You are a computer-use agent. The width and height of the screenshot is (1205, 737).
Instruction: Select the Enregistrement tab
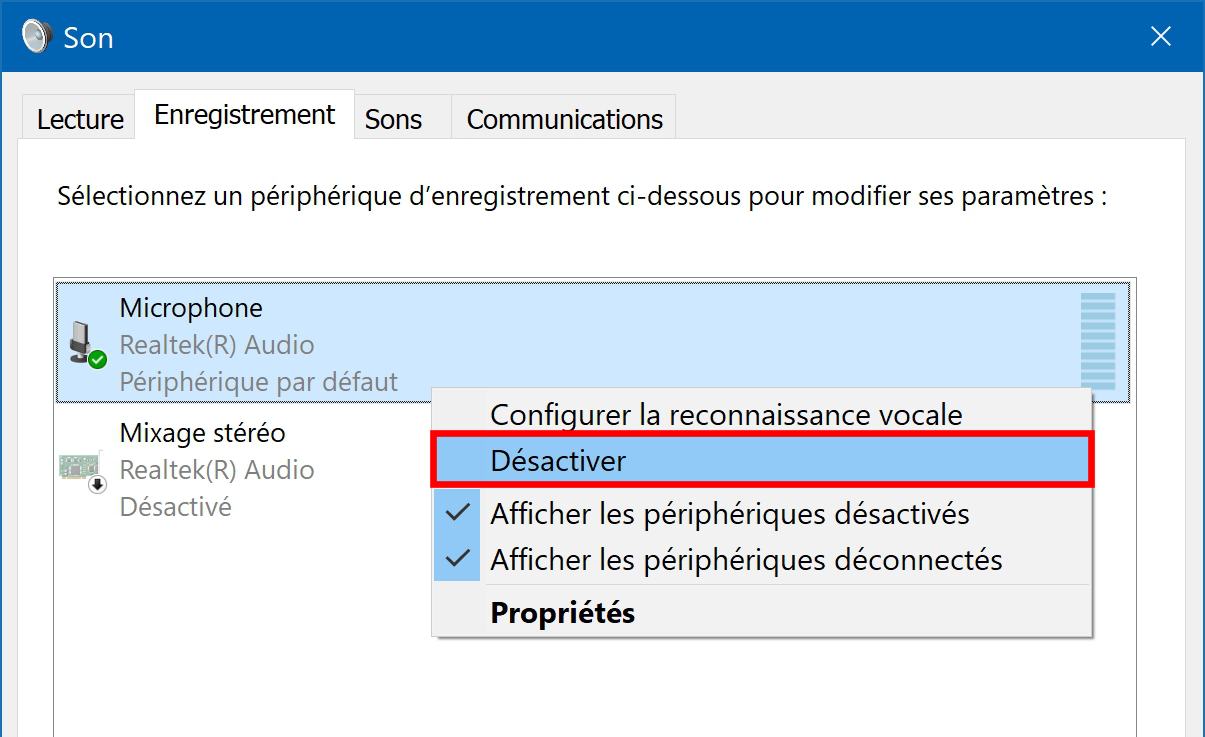click(244, 115)
